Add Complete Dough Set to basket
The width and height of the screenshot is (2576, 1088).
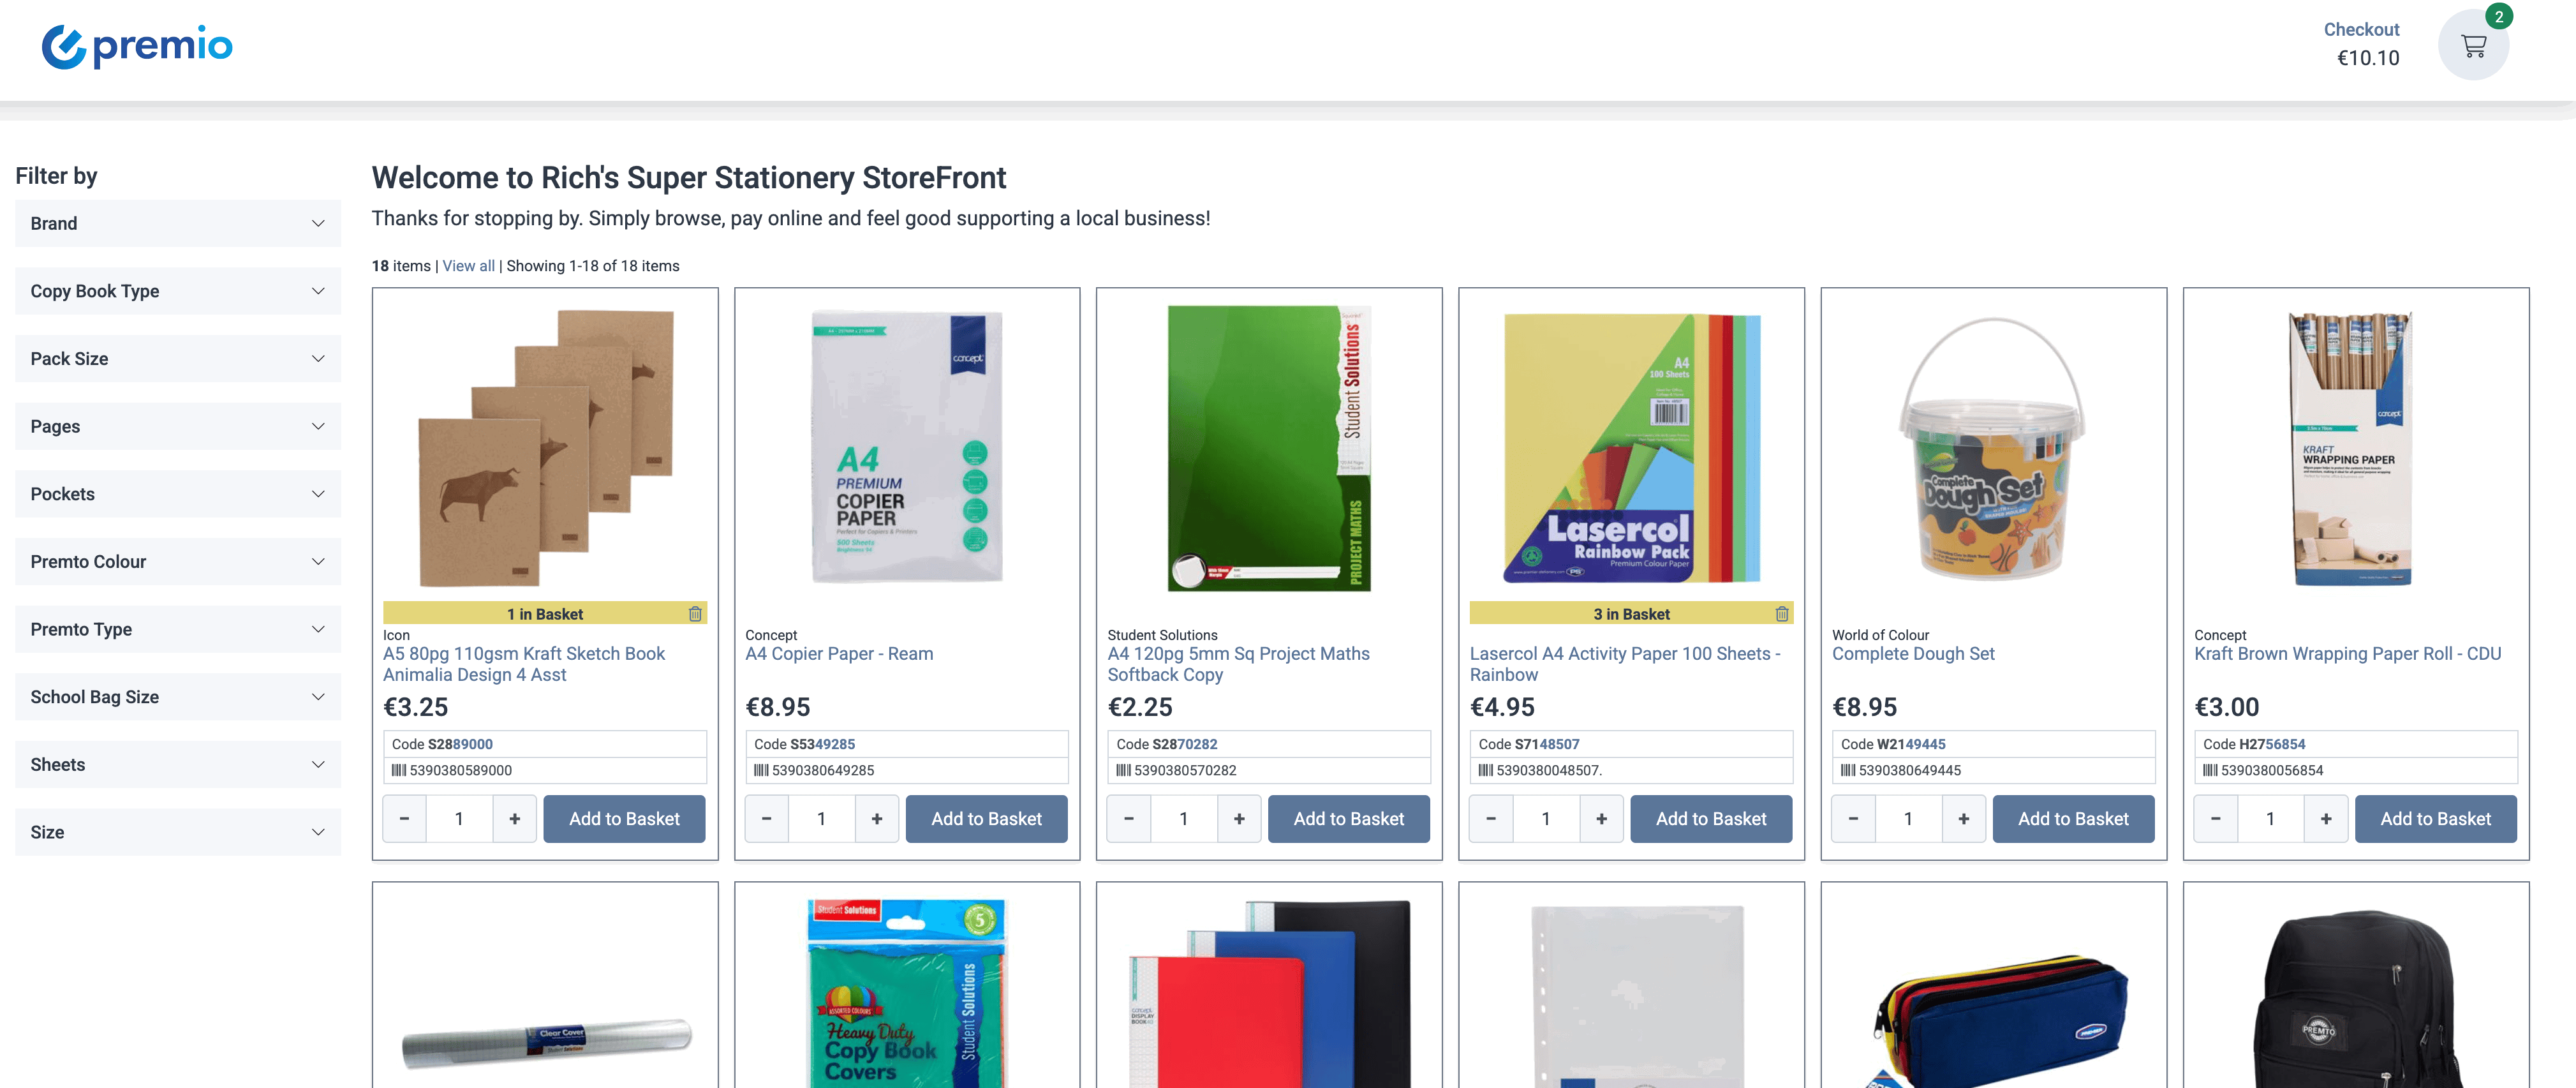click(x=2072, y=819)
